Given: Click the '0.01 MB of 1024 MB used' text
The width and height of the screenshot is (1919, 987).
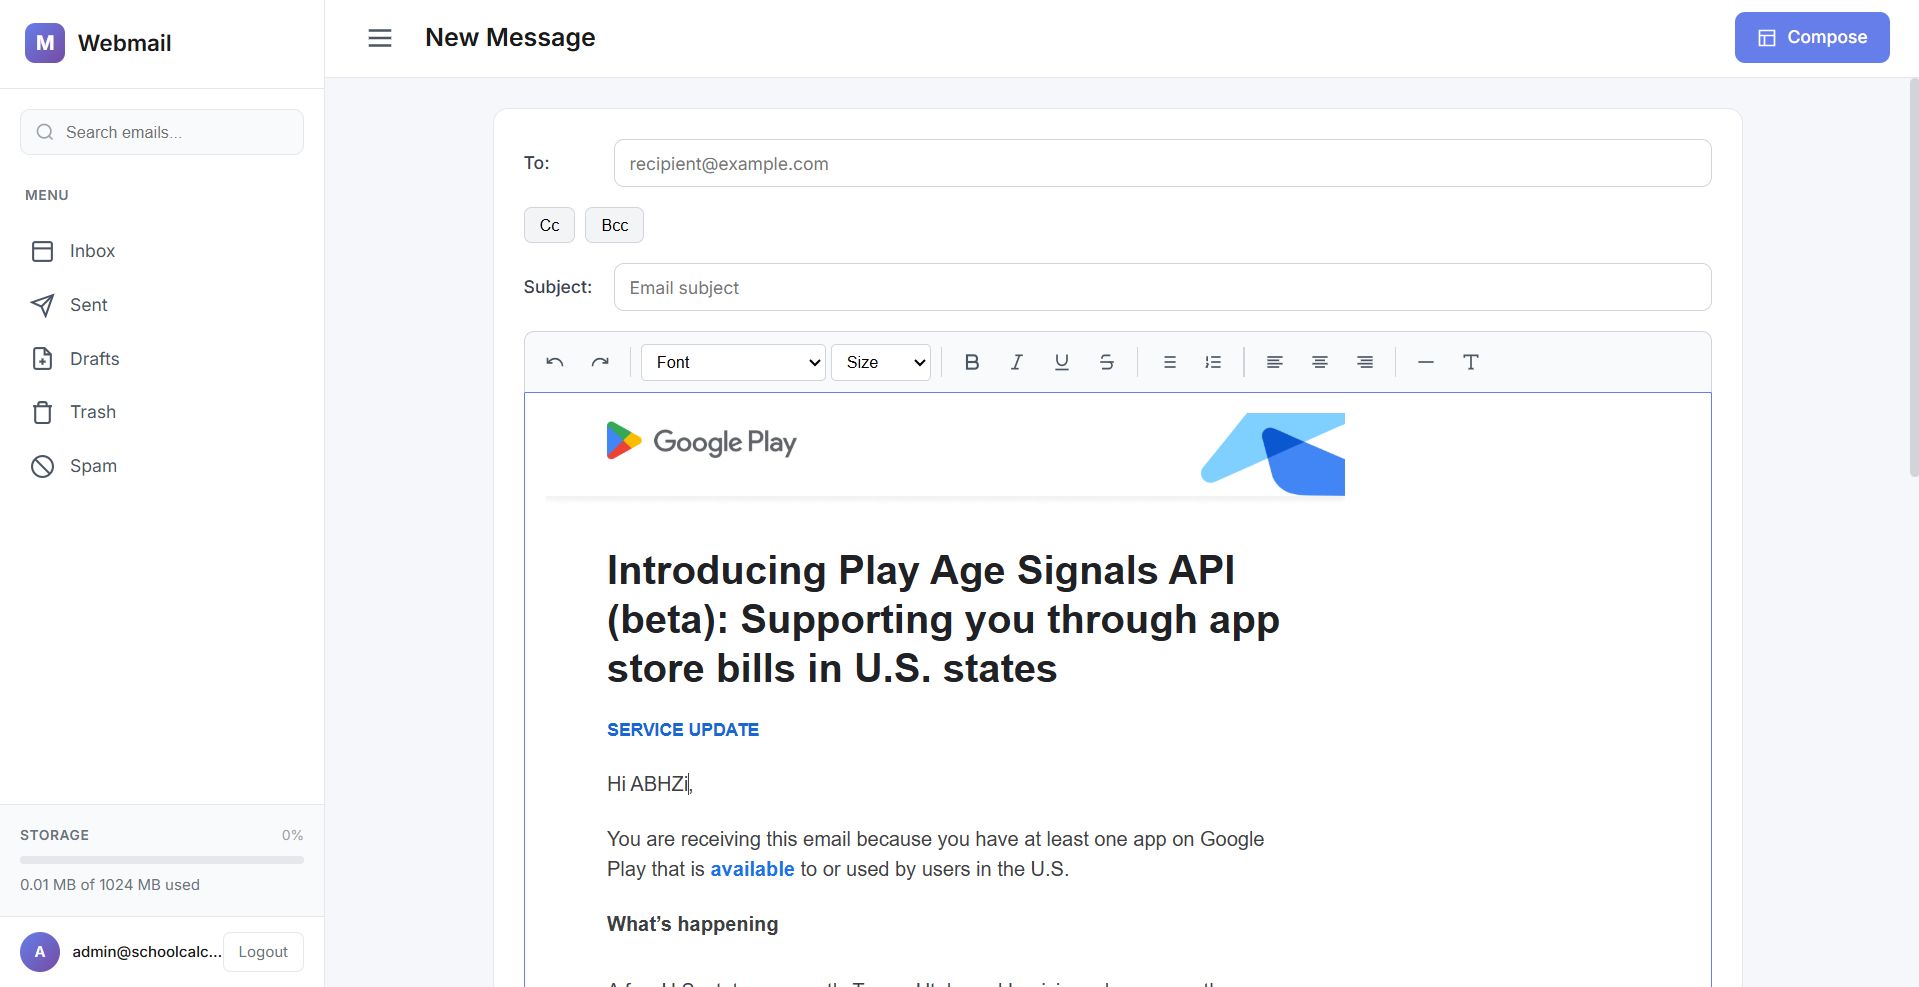Looking at the screenshot, I should tap(110, 885).
